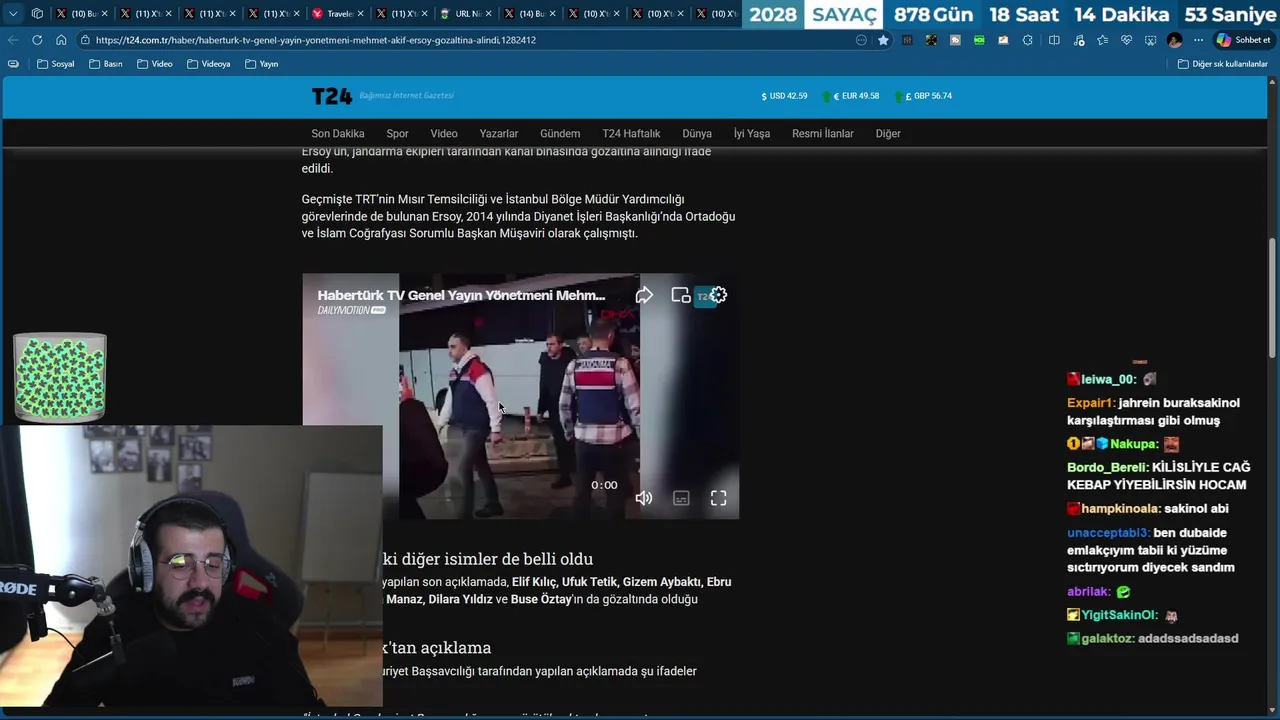The height and width of the screenshot is (720, 1280).
Task: Click the green extension icon in toolbar
Action: 979,40
